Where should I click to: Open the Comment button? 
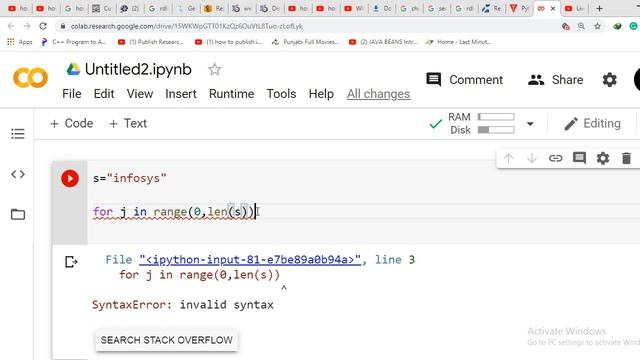(464, 80)
